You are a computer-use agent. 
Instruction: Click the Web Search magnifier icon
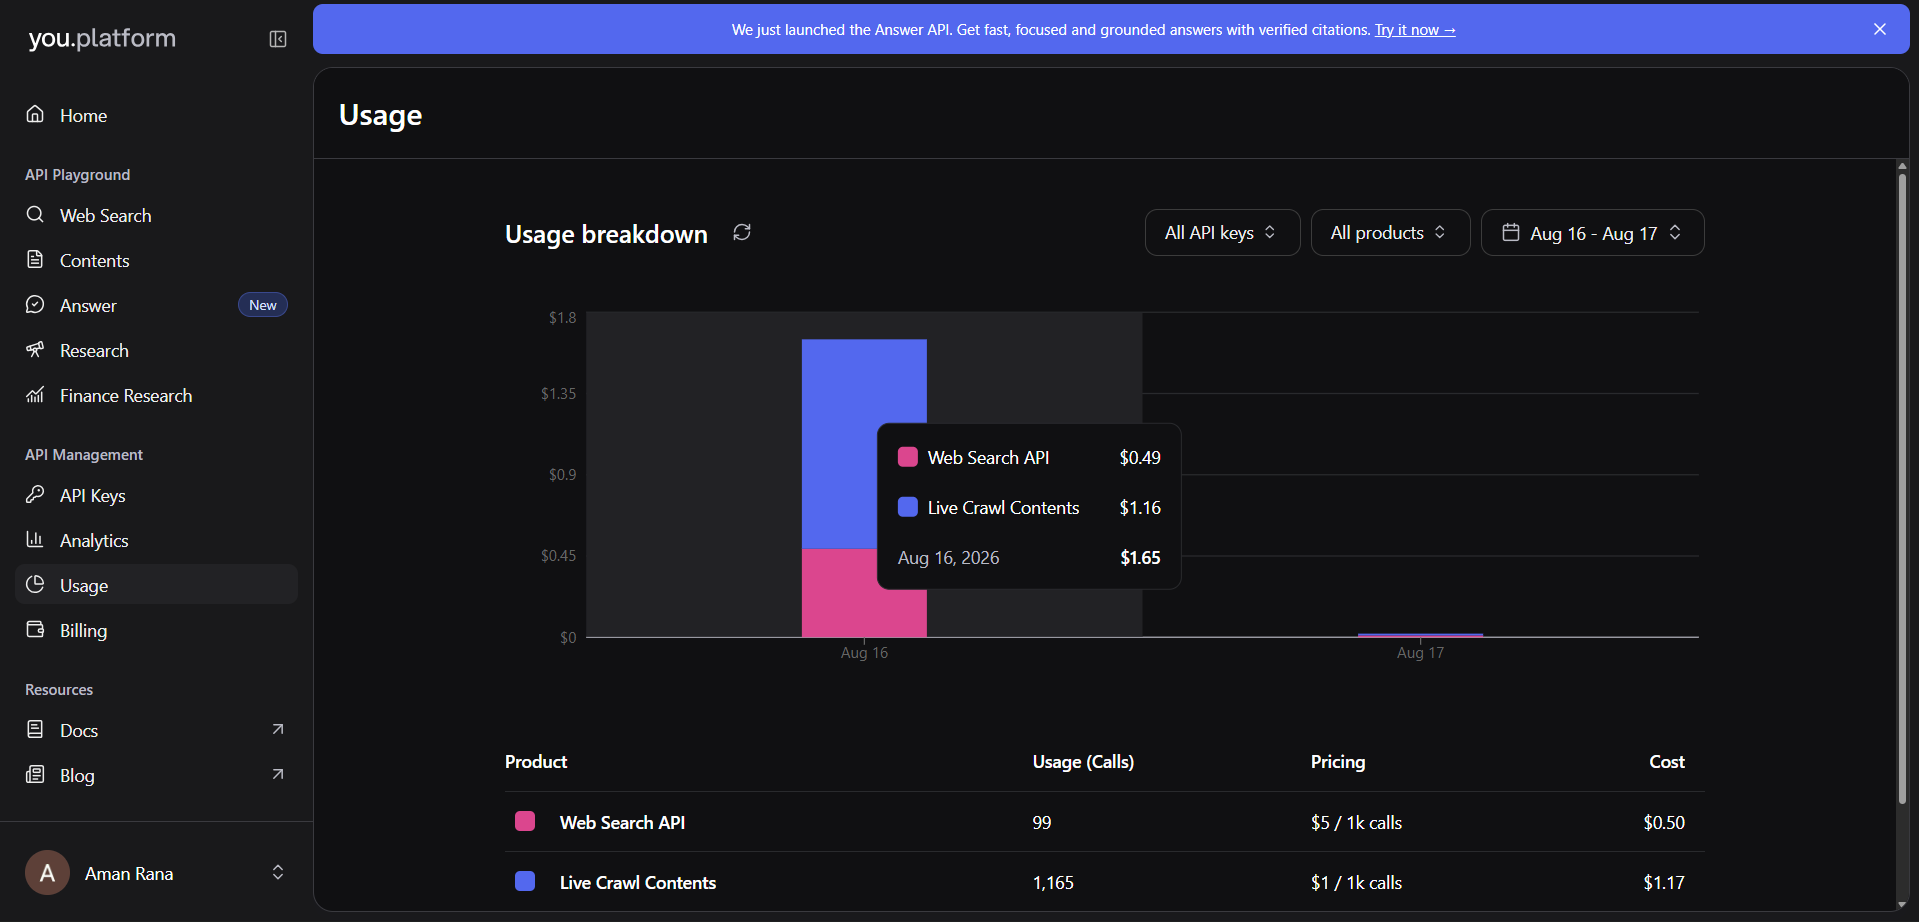pos(35,214)
